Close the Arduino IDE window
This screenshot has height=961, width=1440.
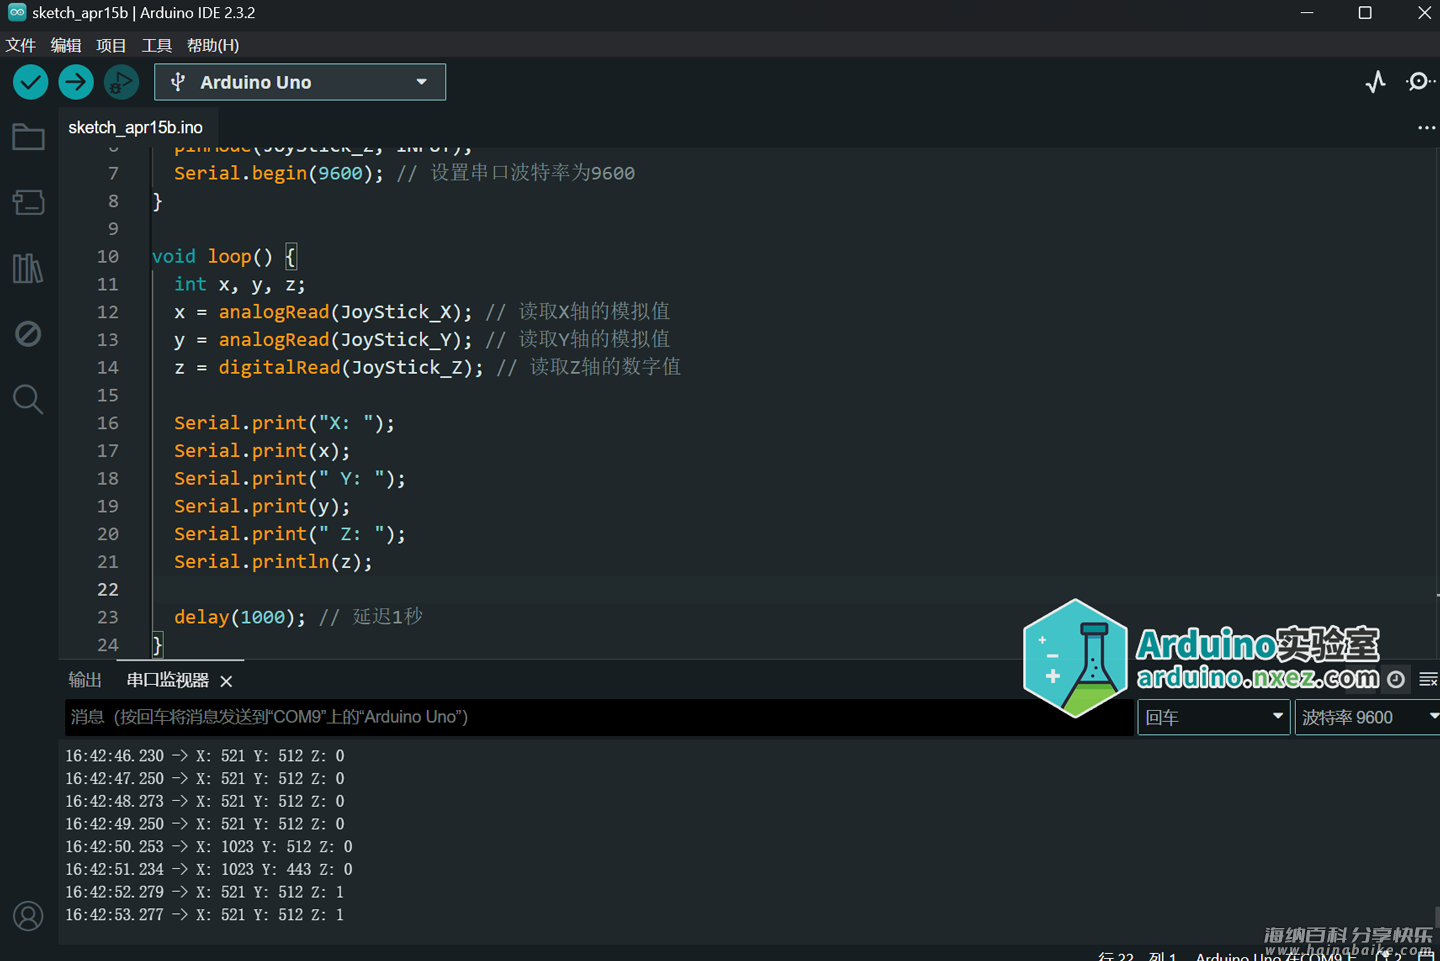click(x=1424, y=13)
